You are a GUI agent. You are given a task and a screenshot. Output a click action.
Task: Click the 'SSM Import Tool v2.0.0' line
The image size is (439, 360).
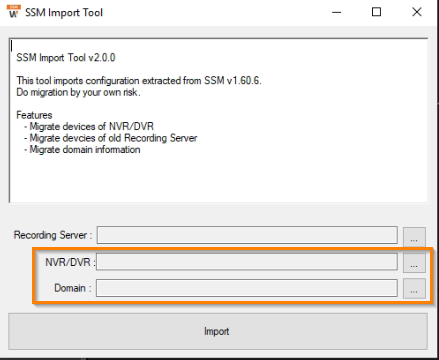click(x=66, y=58)
